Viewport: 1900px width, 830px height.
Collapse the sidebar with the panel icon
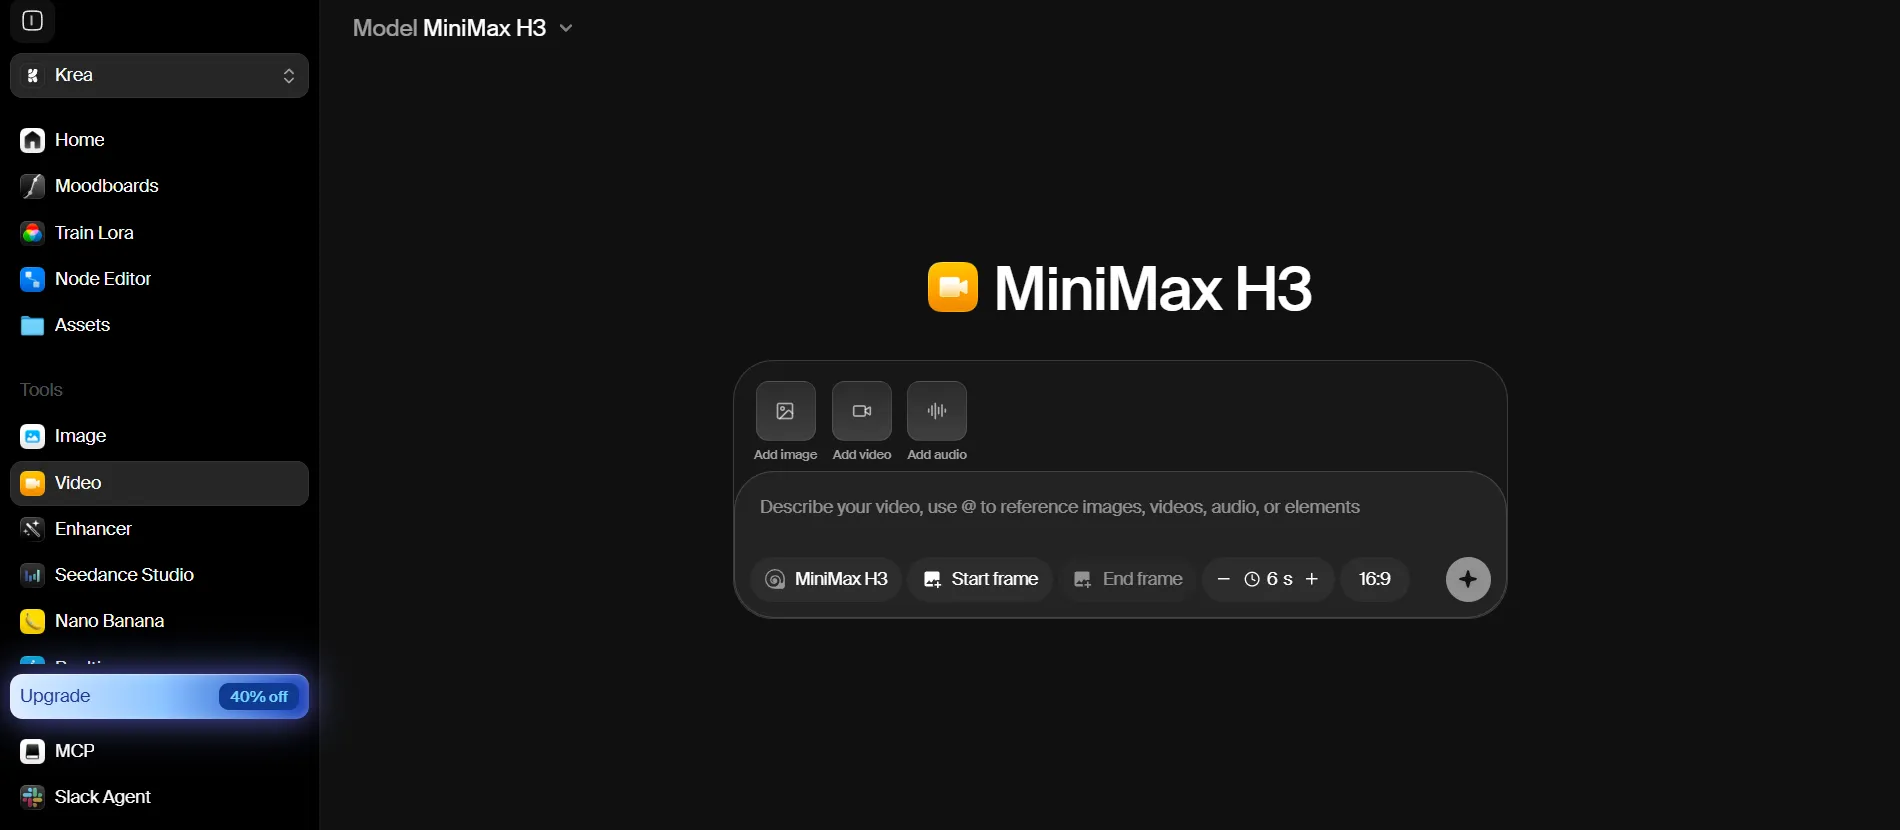click(x=32, y=21)
